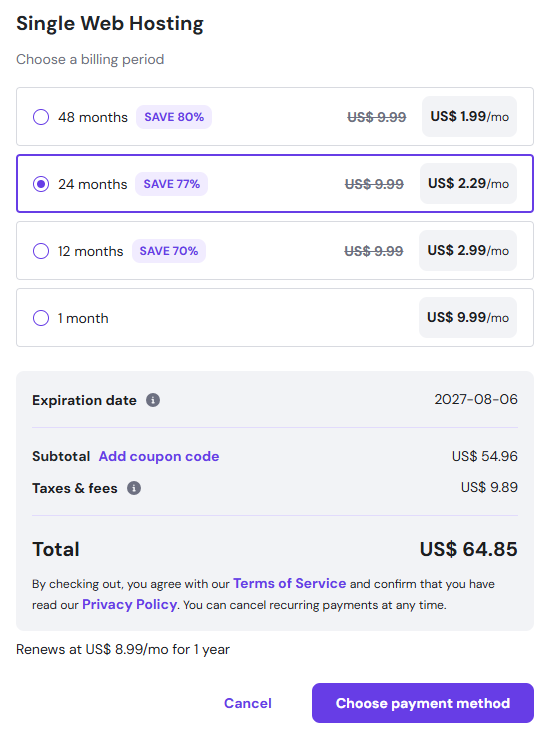Screen dimensions: 556x734
Task: Click Choose payment method button
Action: click(423, 703)
